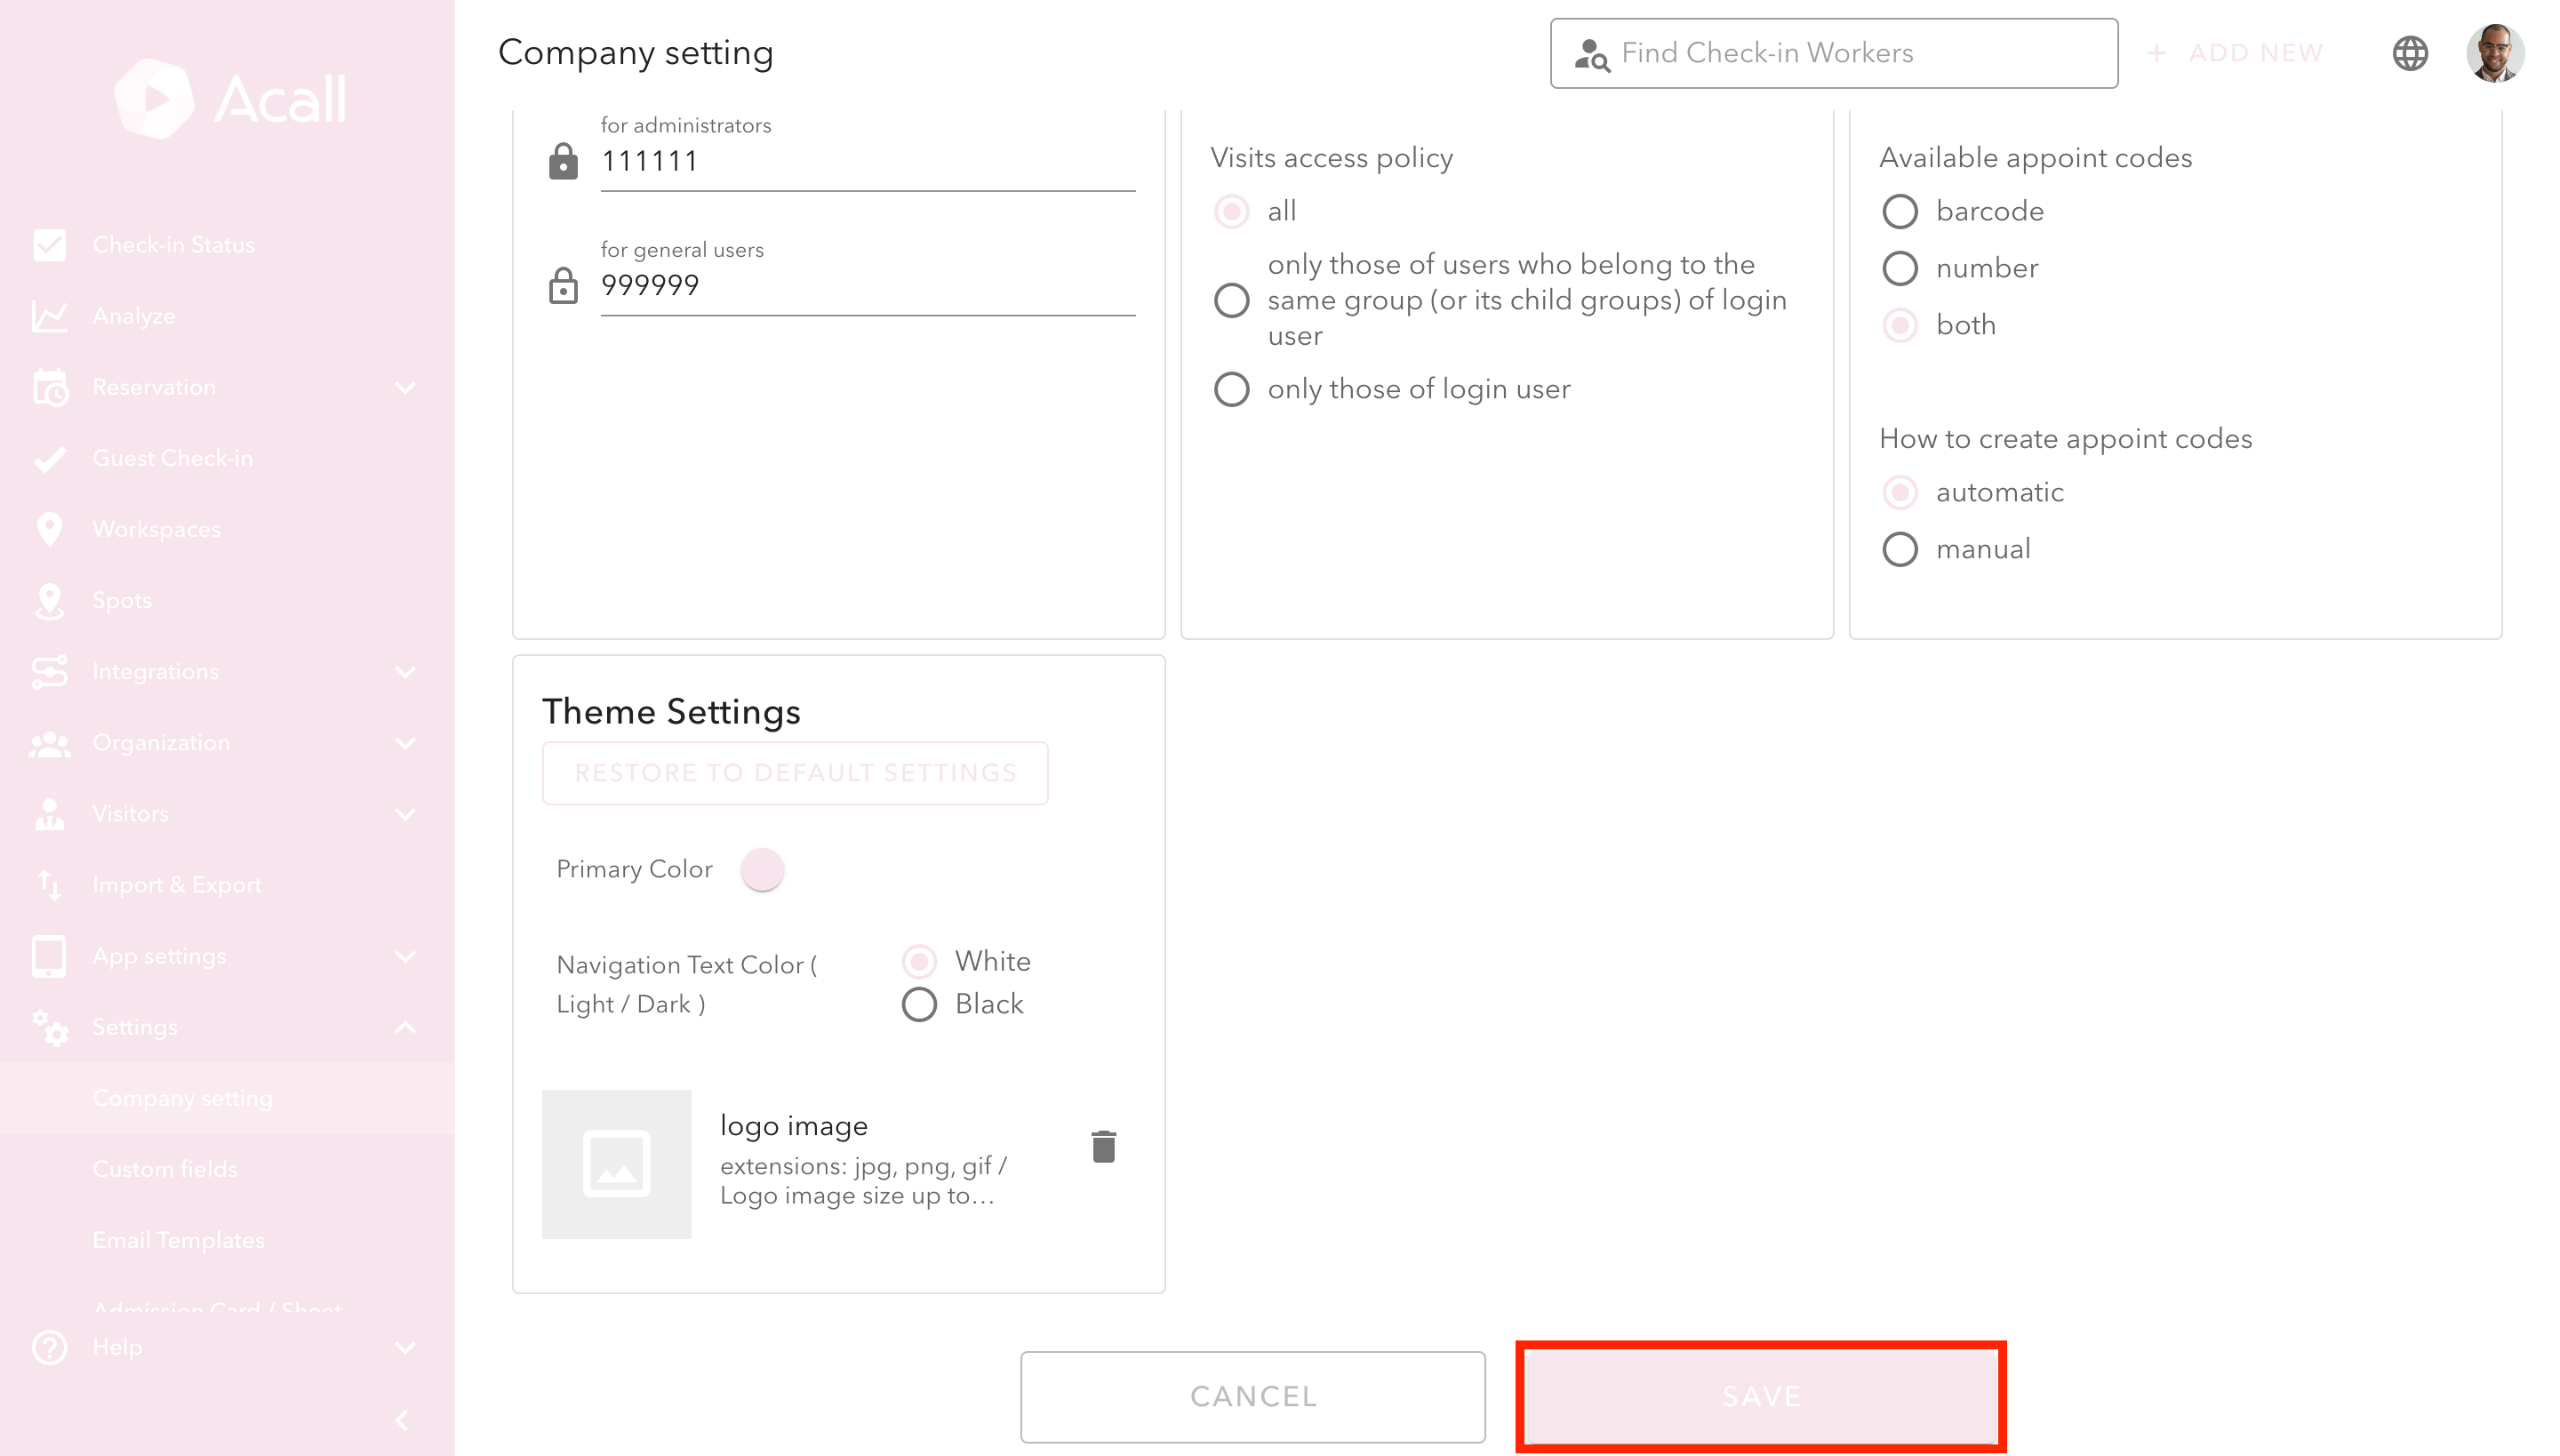
Task: Delete logo image with trash icon
Action: 1103,1146
